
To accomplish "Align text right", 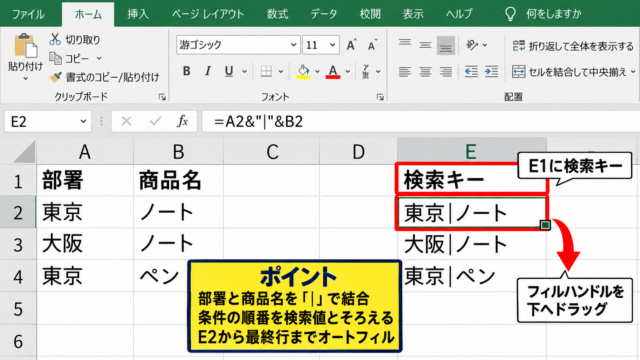I will pyautogui.click(x=446, y=72).
